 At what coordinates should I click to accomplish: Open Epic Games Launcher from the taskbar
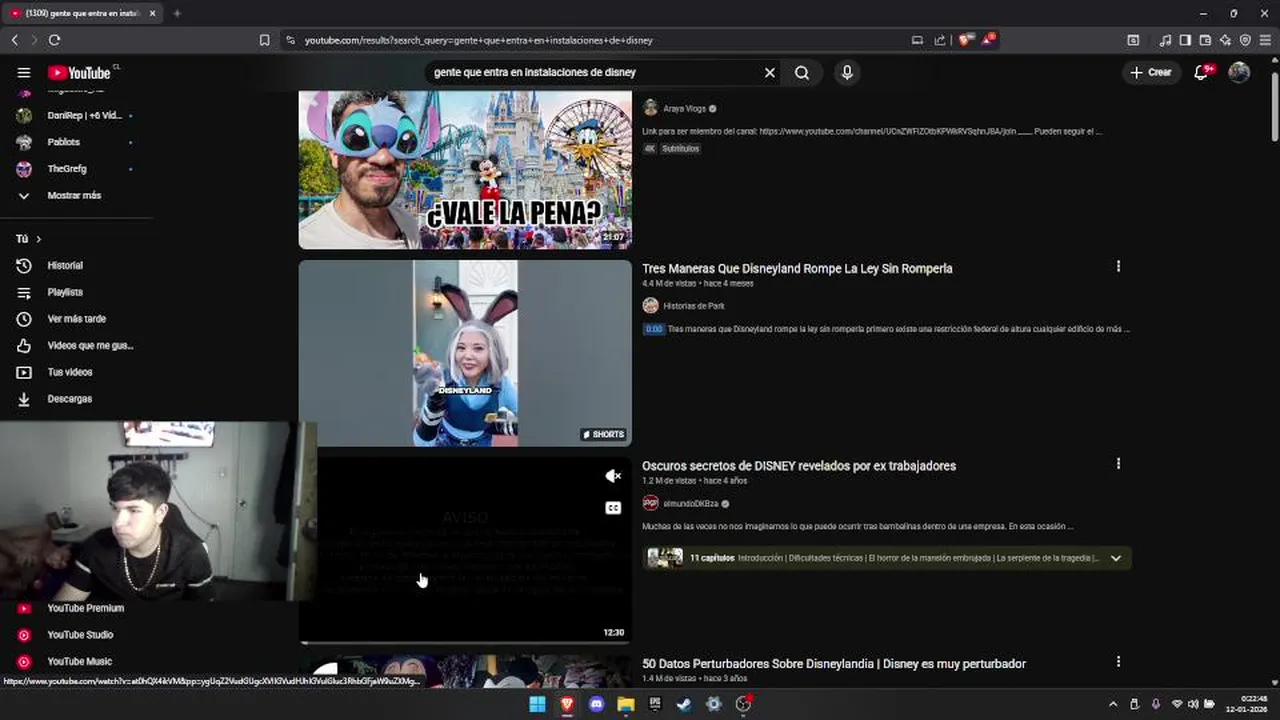(x=655, y=704)
